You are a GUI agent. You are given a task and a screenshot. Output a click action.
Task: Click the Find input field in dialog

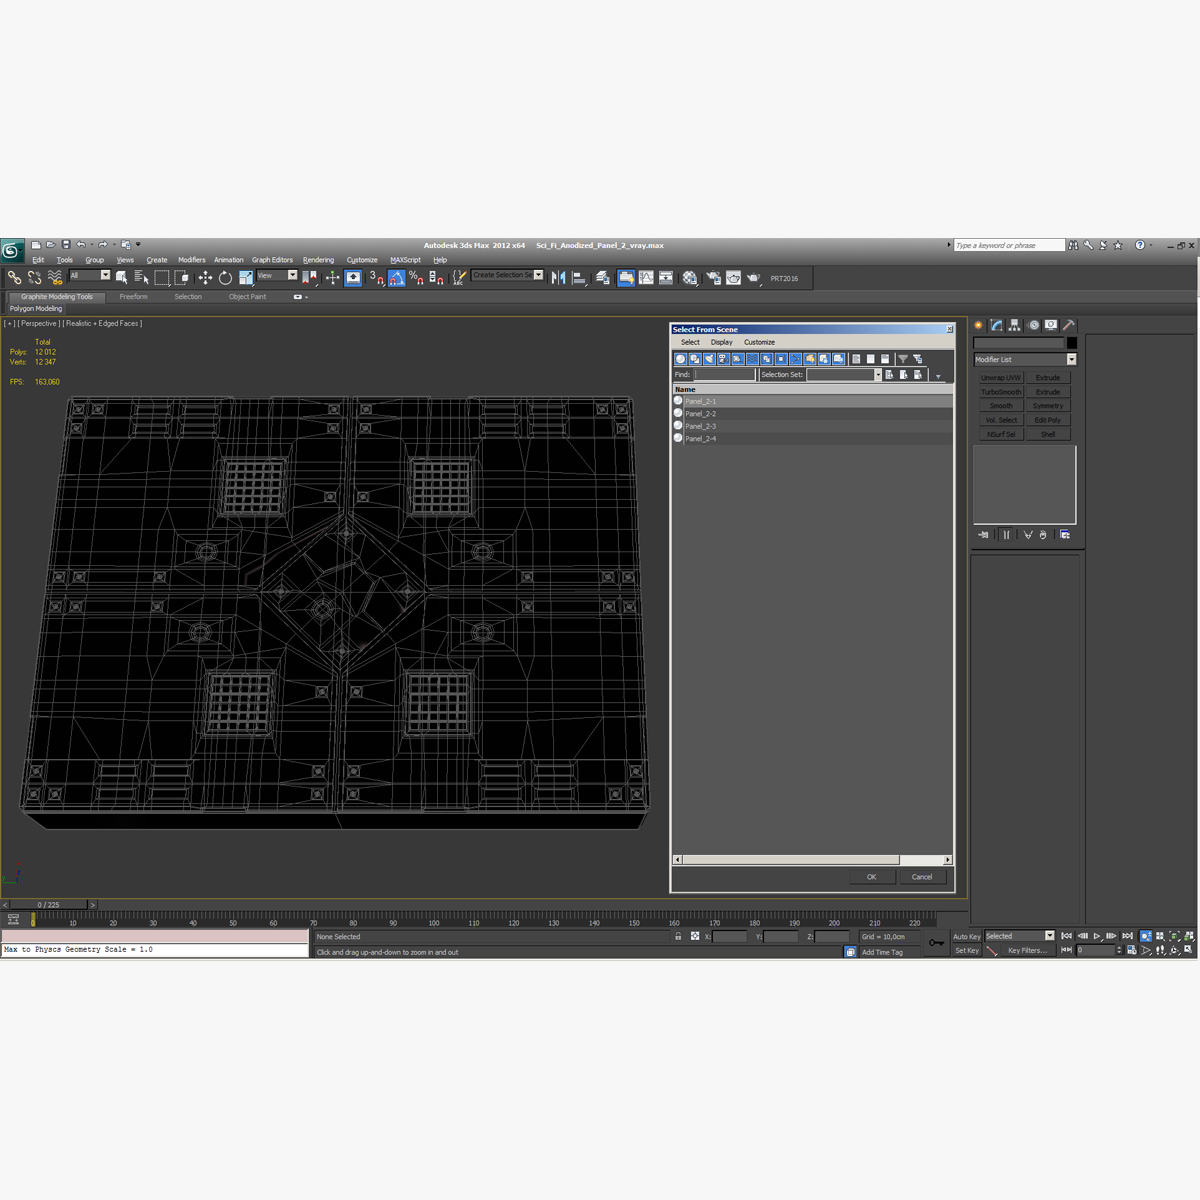pyautogui.click(x=724, y=375)
